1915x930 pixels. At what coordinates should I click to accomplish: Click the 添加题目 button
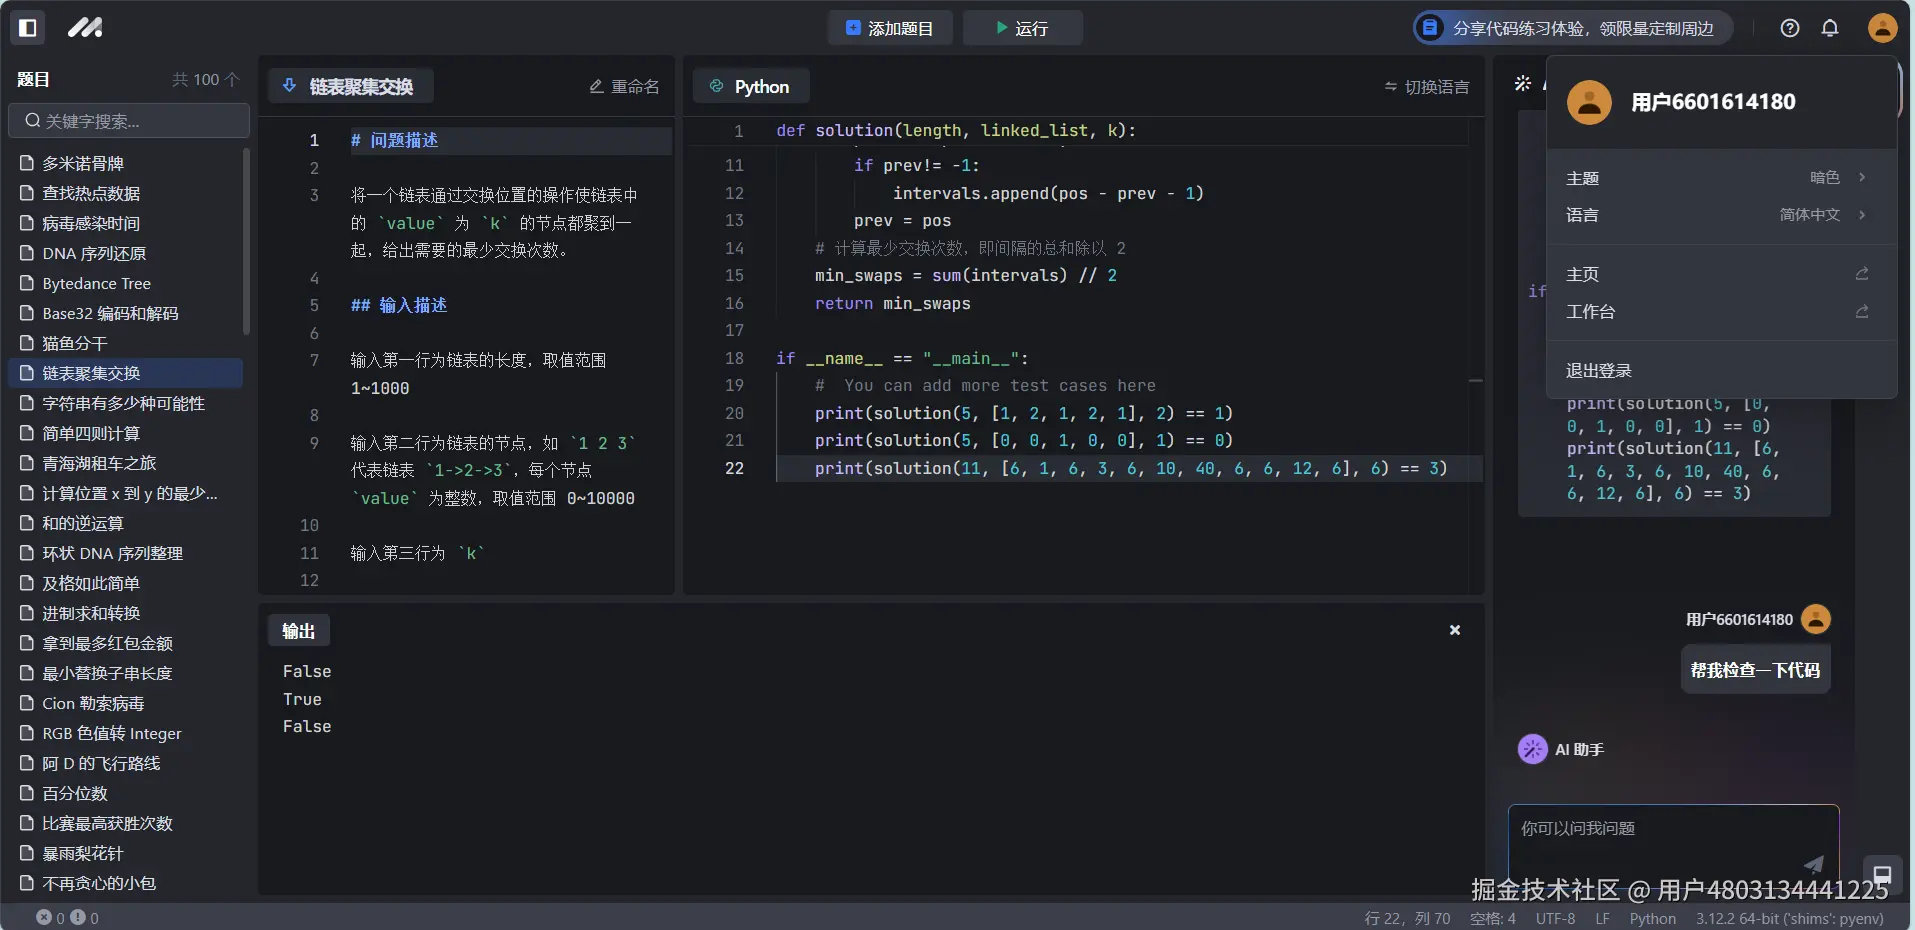[x=889, y=28]
